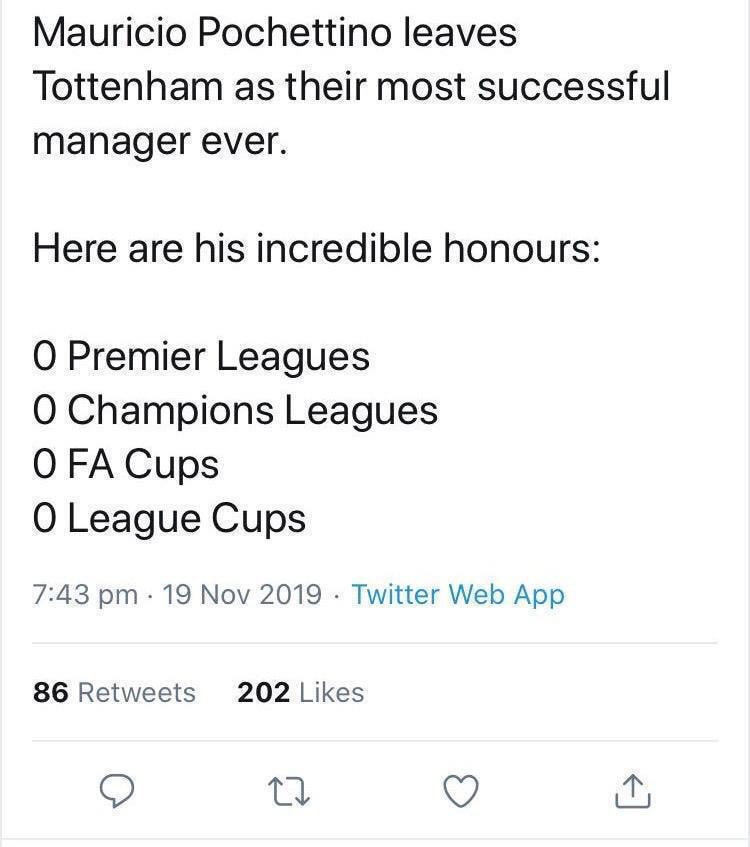Click the '0 Premier Leagues' line
The height and width of the screenshot is (847, 750).
(x=201, y=357)
